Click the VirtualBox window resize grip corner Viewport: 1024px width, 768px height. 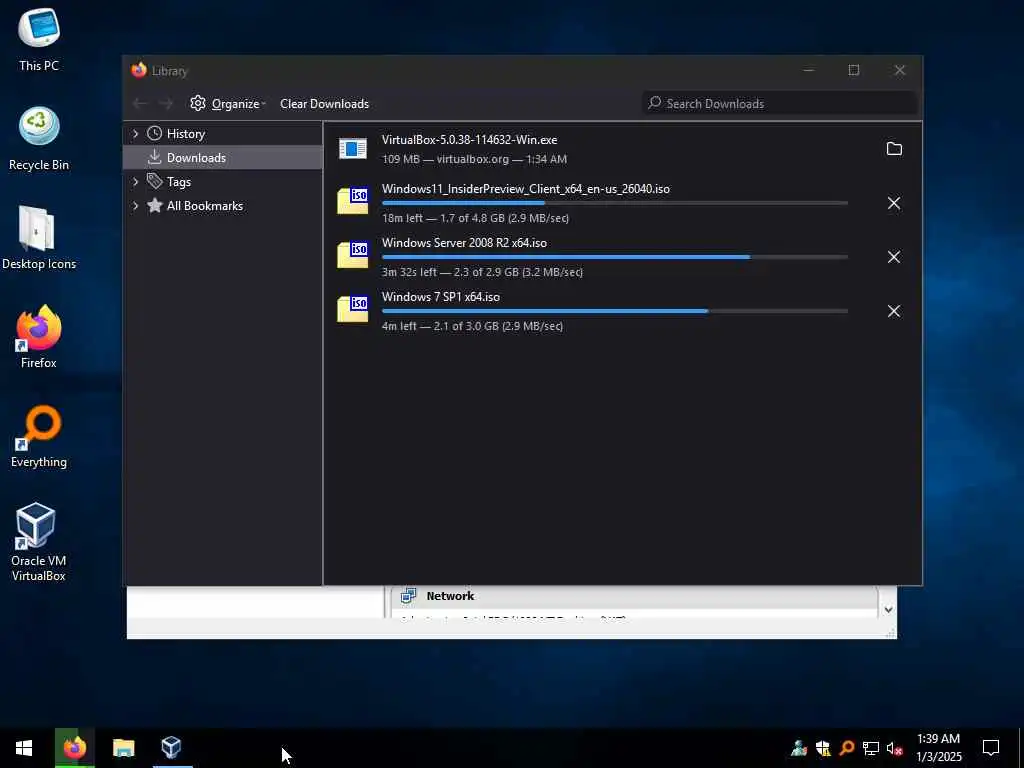click(x=891, y=633)
